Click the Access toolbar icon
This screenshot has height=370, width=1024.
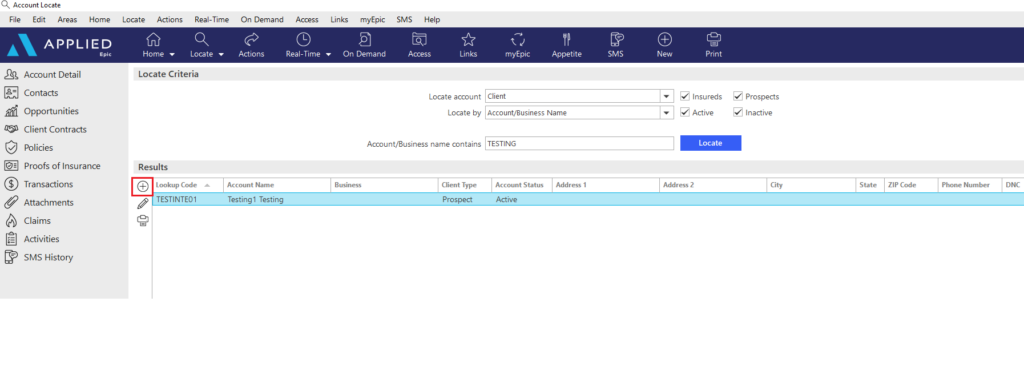coord(419,39)
